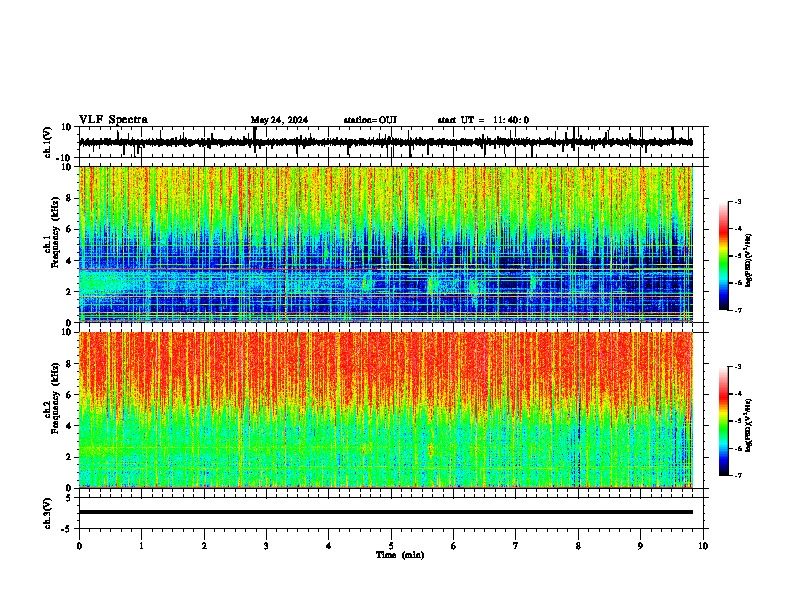Image resolution: width=792 pixels, height=612 pixels.
Task: Click the "station=OUI" label
Action: [x=370, y=120]
